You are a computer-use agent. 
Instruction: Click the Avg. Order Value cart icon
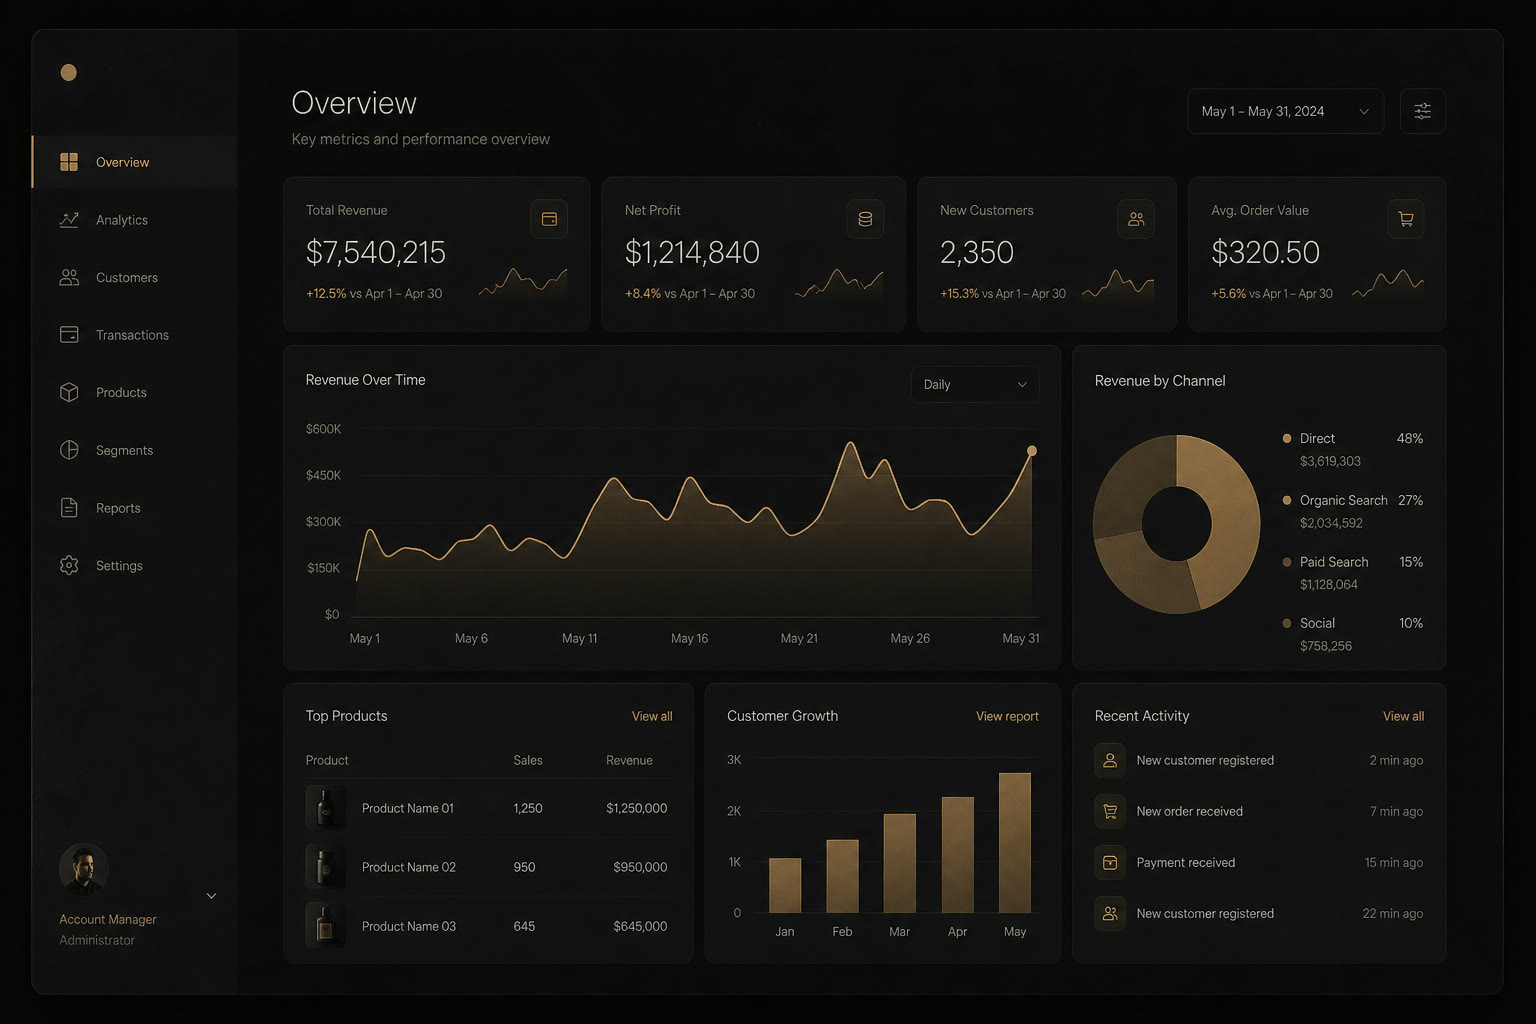1406,219
